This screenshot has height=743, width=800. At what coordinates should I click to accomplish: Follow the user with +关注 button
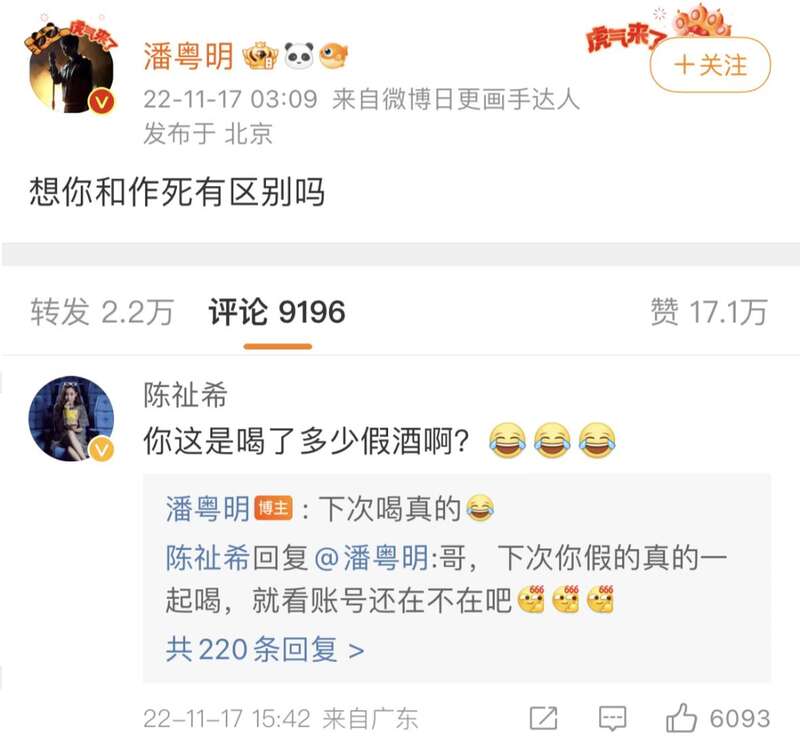(710, 65)
